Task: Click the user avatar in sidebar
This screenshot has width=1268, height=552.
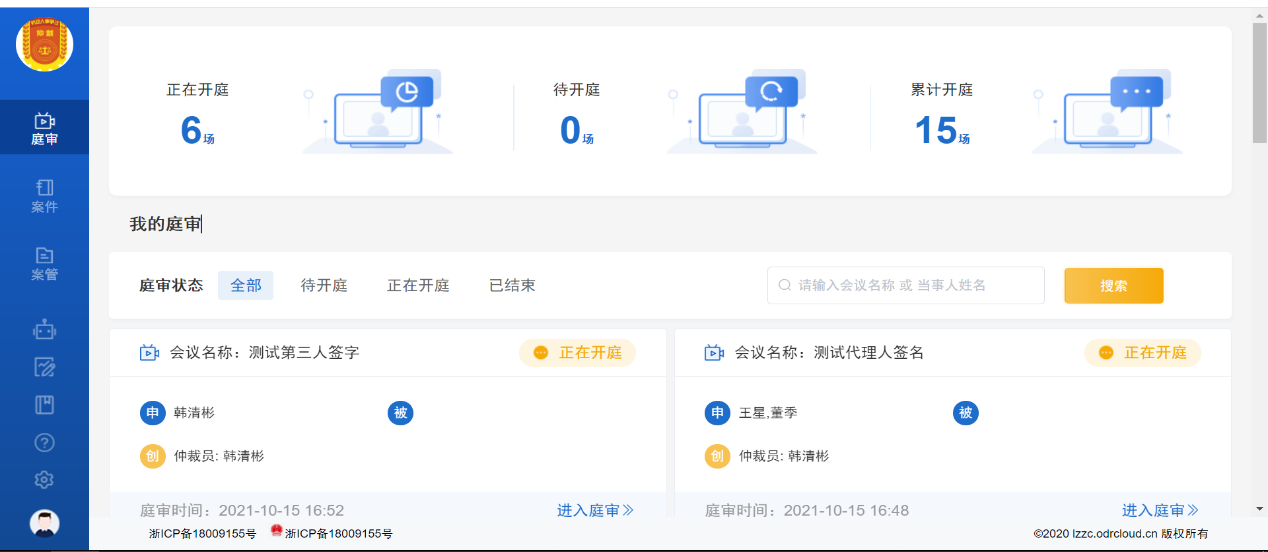Action: tap(44, 522)
